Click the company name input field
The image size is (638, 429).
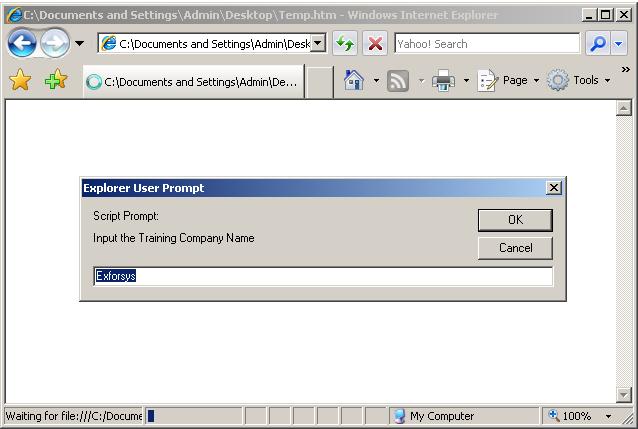322,276
